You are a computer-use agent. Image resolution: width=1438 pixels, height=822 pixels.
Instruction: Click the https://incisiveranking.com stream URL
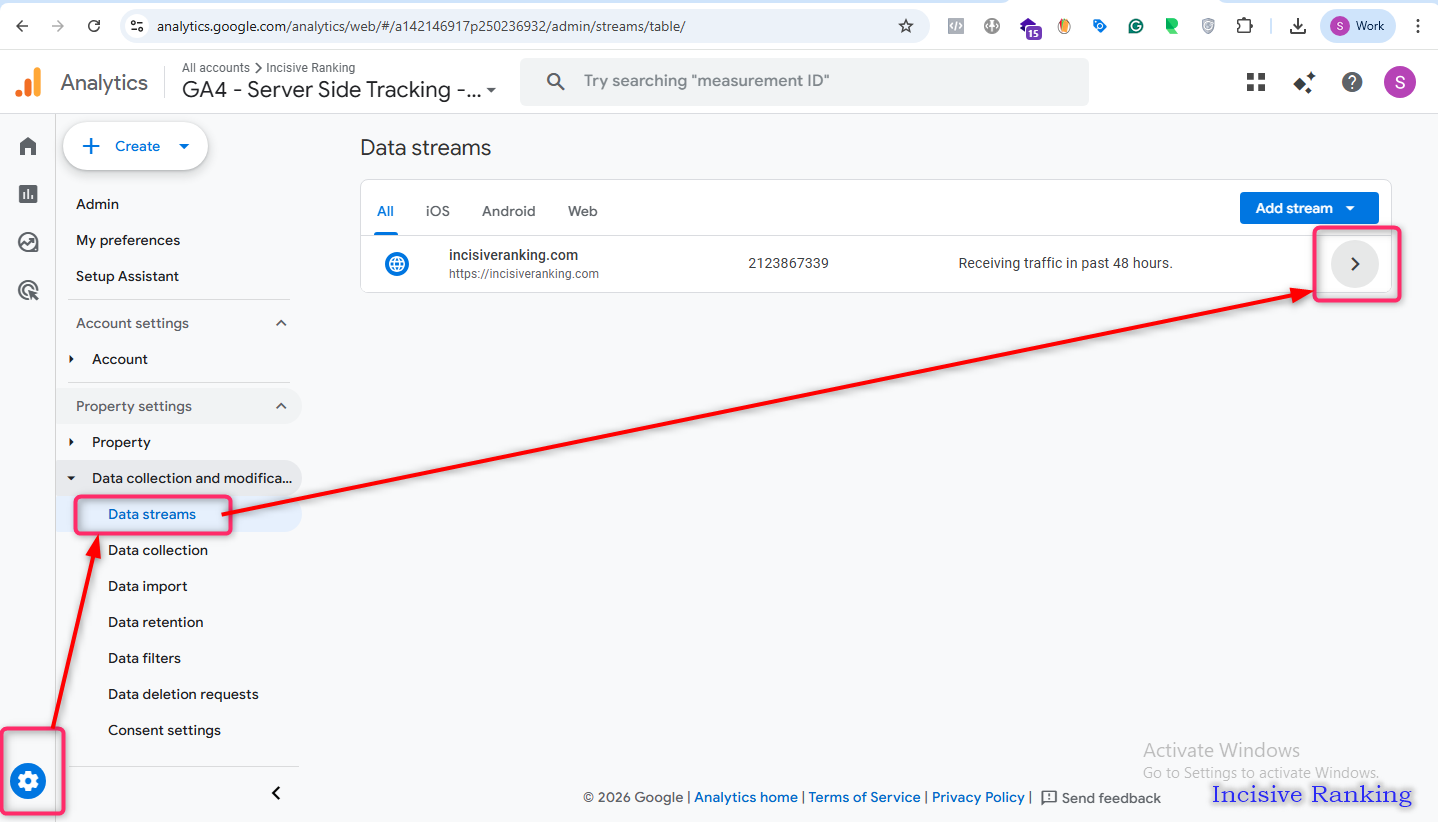524,274
